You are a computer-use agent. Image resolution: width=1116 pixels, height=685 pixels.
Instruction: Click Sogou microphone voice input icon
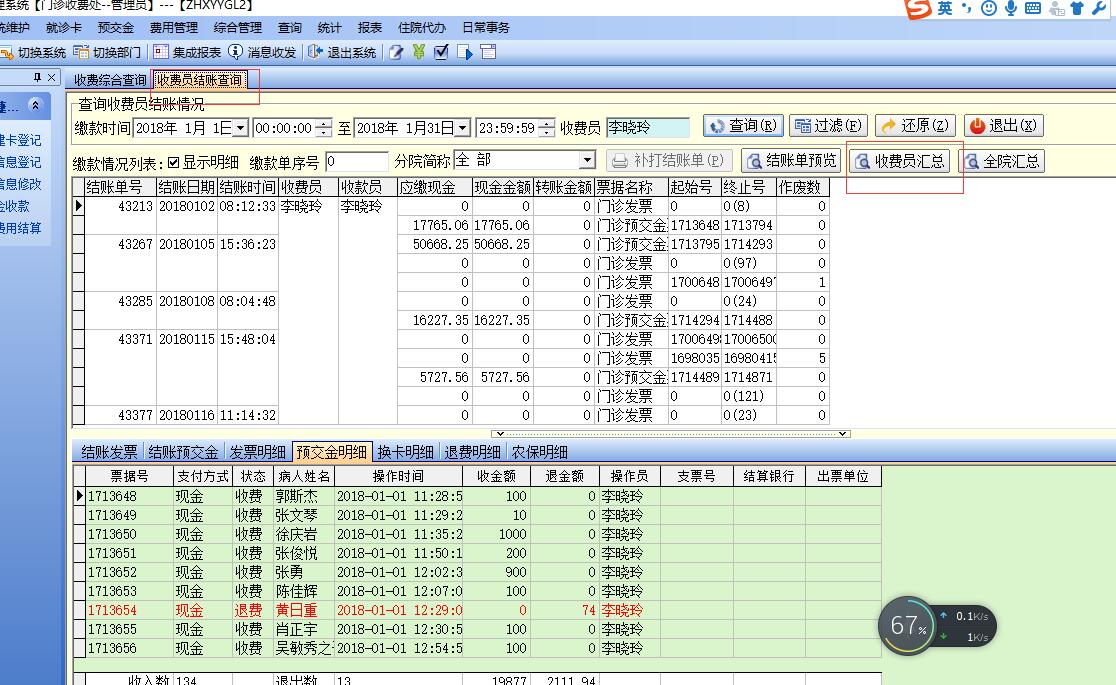pyautogui.click(x=1011, y=9)
